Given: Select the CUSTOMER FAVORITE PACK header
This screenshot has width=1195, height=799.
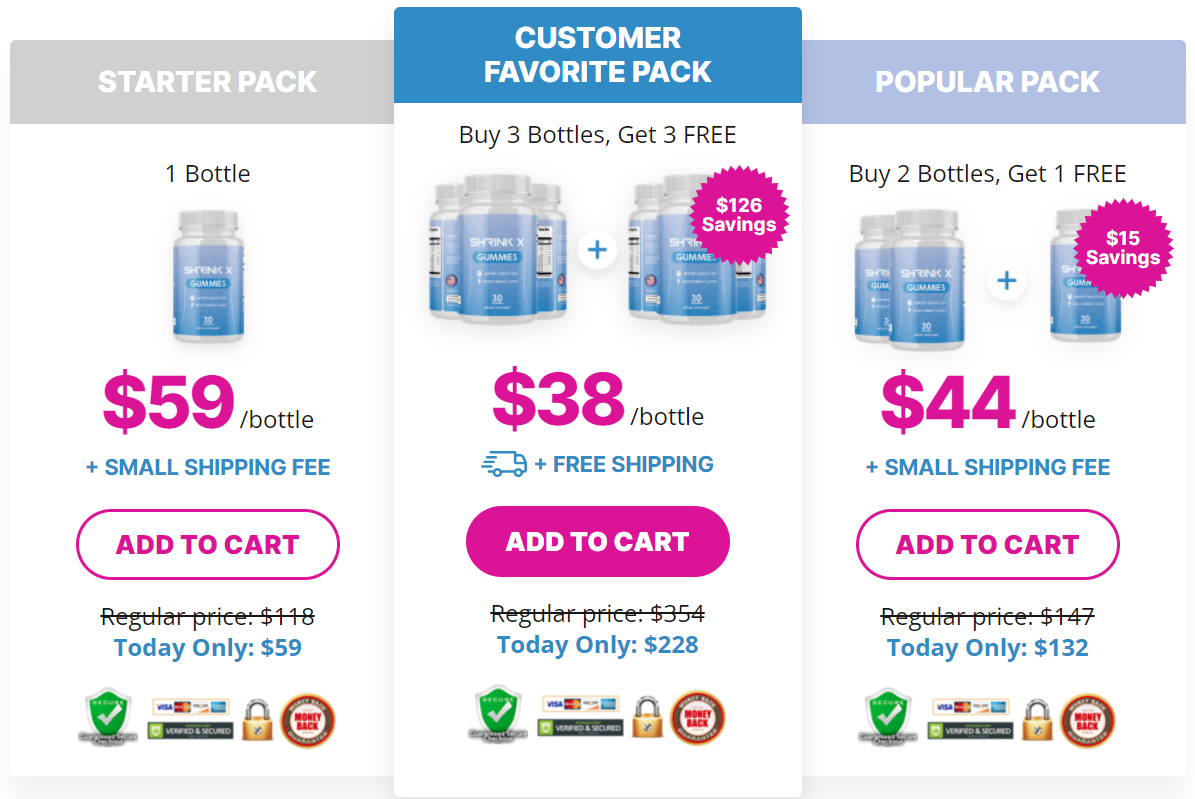Looking at the screenshot, I should (597, 54).
